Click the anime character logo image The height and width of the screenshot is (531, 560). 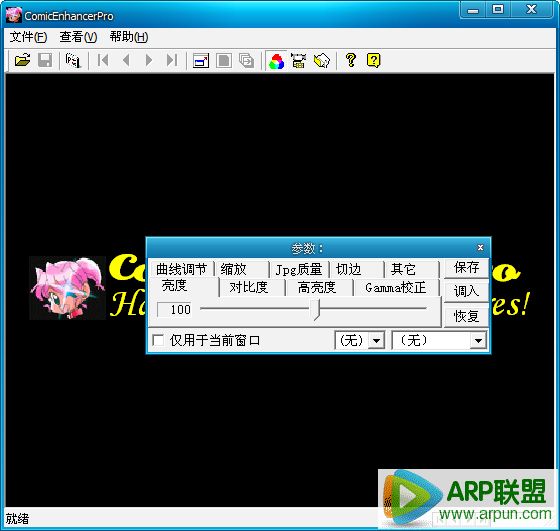tap(67, 287)
